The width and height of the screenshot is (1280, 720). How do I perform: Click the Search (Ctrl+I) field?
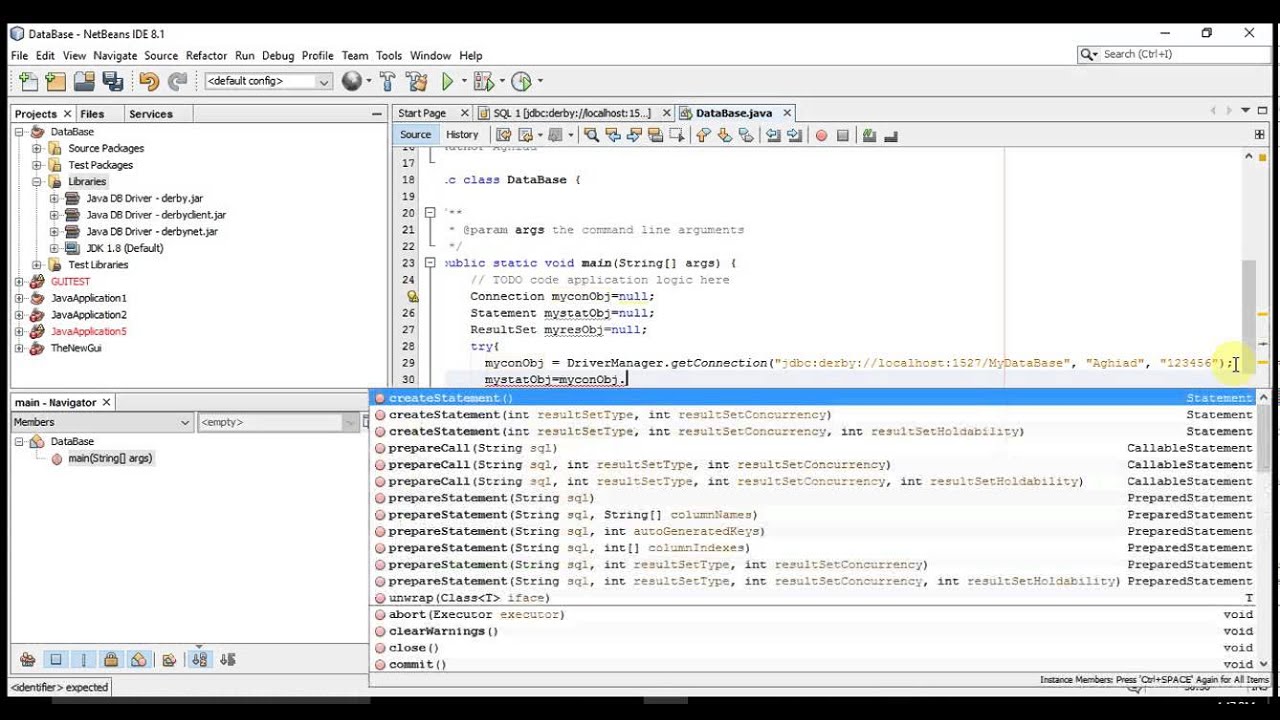1174,54
